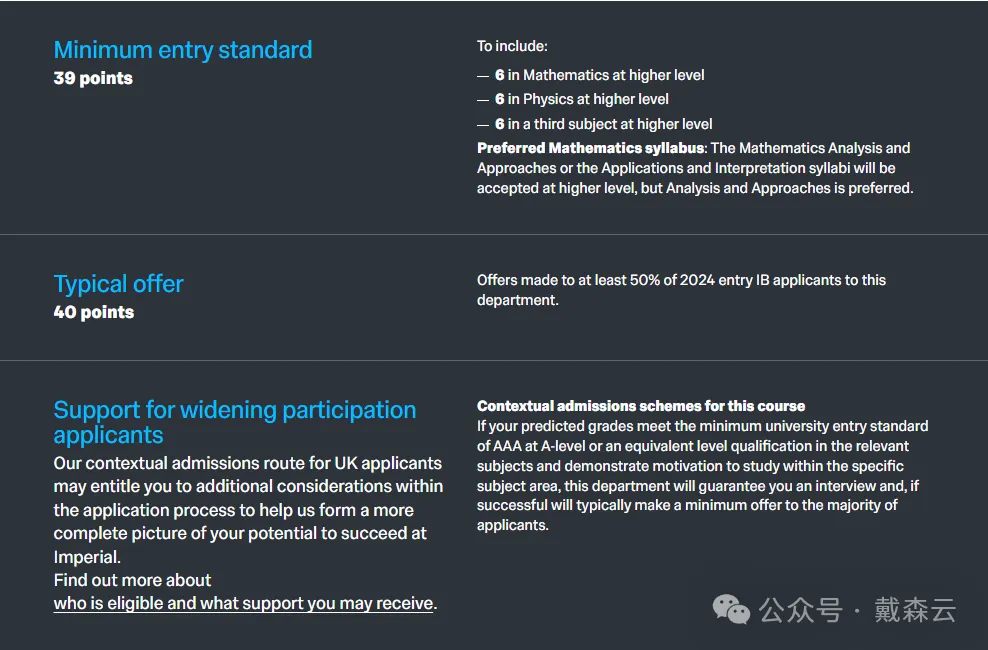This screenshot has height=650, width=988.
Task: Click the WeChat logo icon in watermark
Action: pos(730,609)
